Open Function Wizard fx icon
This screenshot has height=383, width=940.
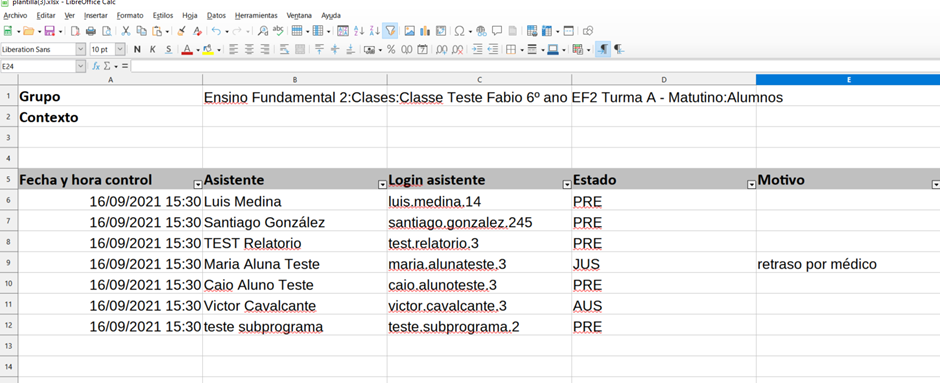coord(96,66)
